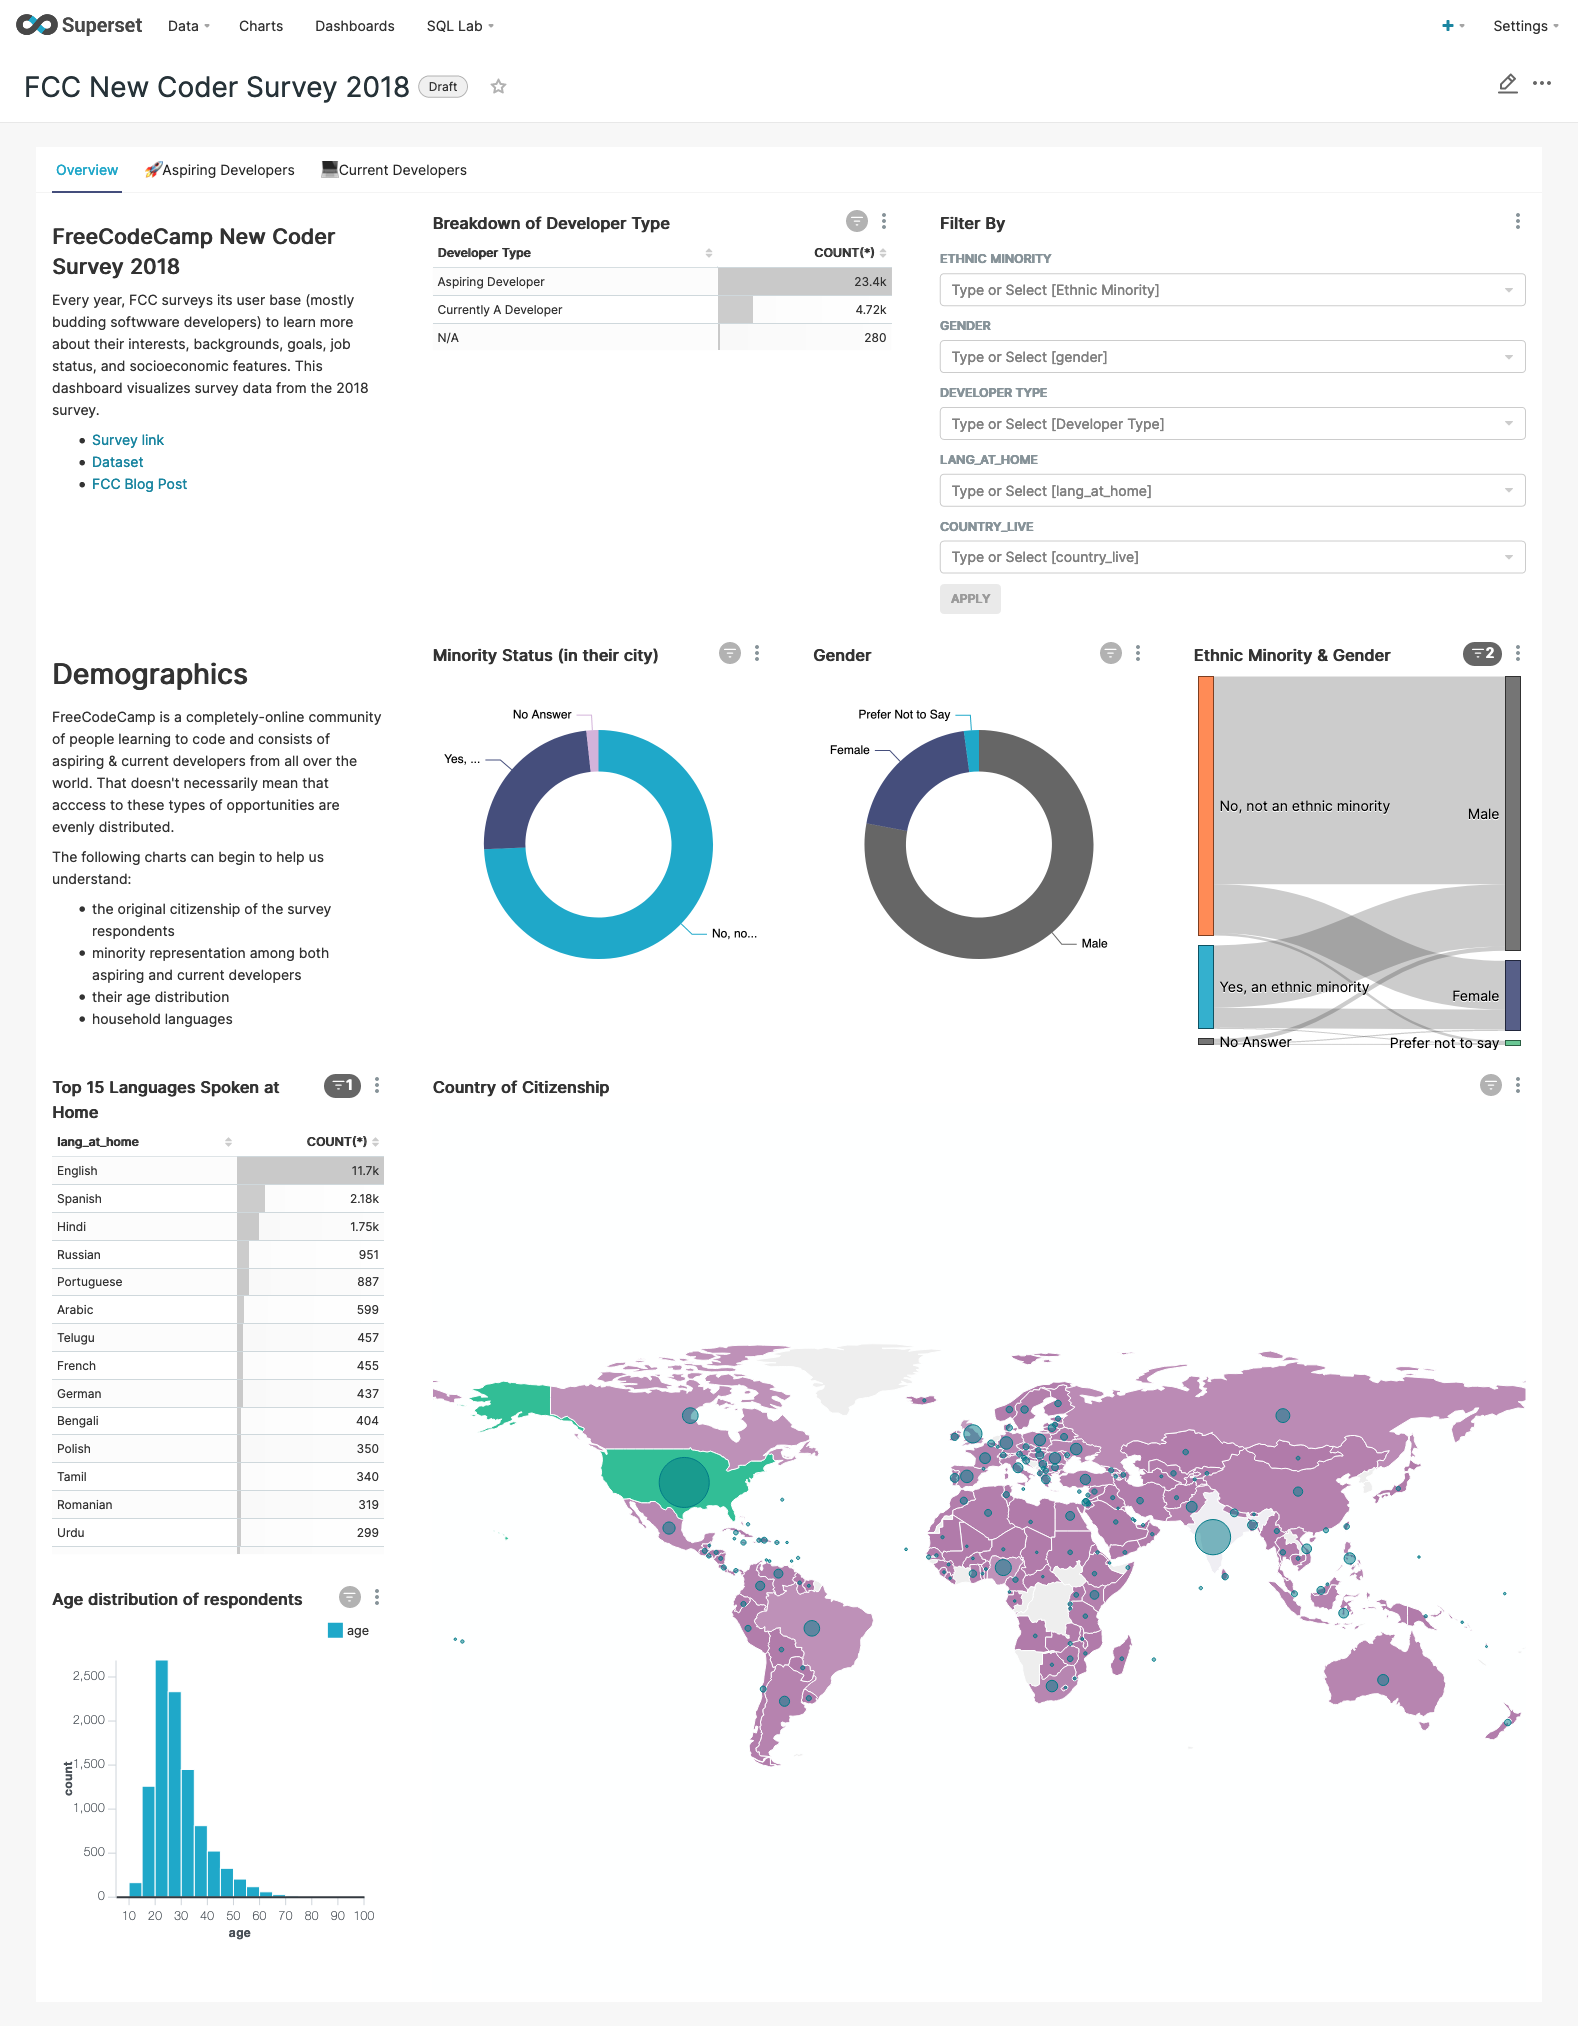Open the Developer Type filter dropdown

(x=1232, y=424)
